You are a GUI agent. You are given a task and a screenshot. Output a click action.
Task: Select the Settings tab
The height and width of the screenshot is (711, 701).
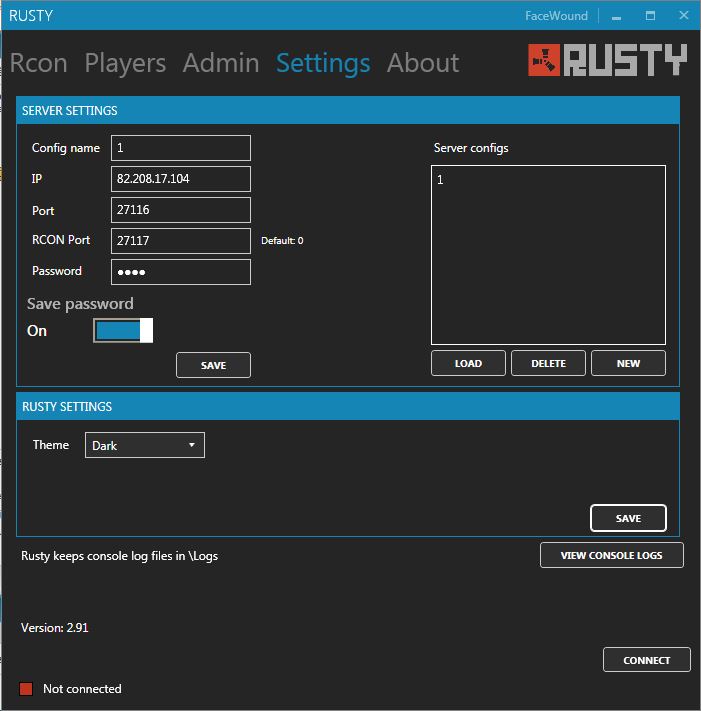[x=323, y=63]
